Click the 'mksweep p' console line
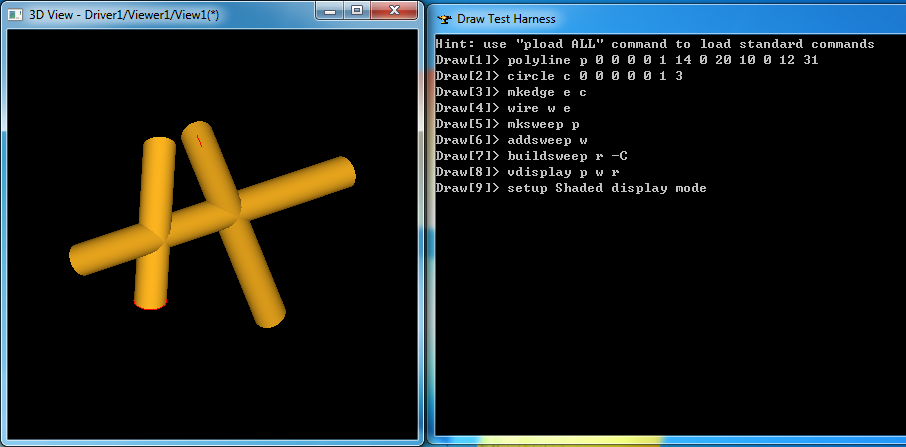Screen dimensions: 906x447 507,124
